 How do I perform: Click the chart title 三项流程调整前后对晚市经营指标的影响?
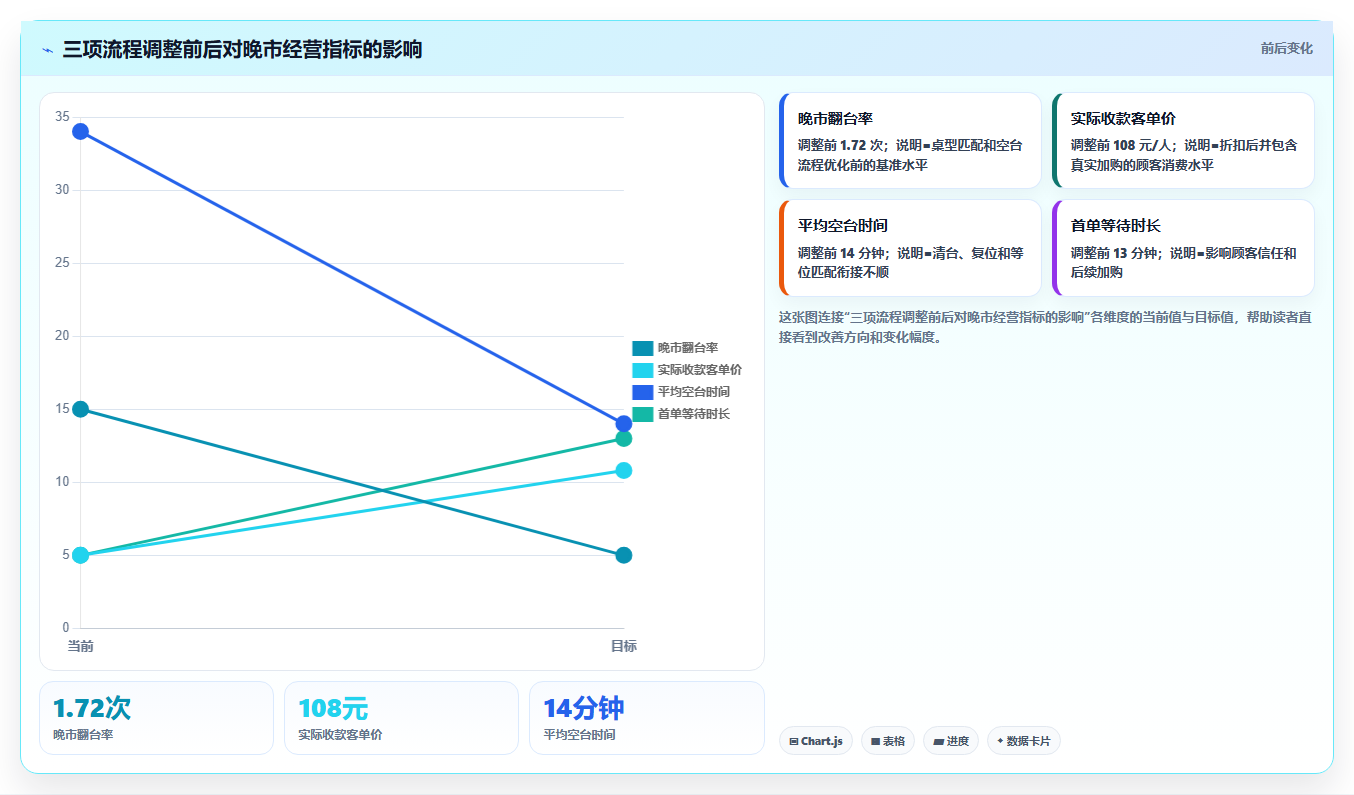(x=242, y=50)
